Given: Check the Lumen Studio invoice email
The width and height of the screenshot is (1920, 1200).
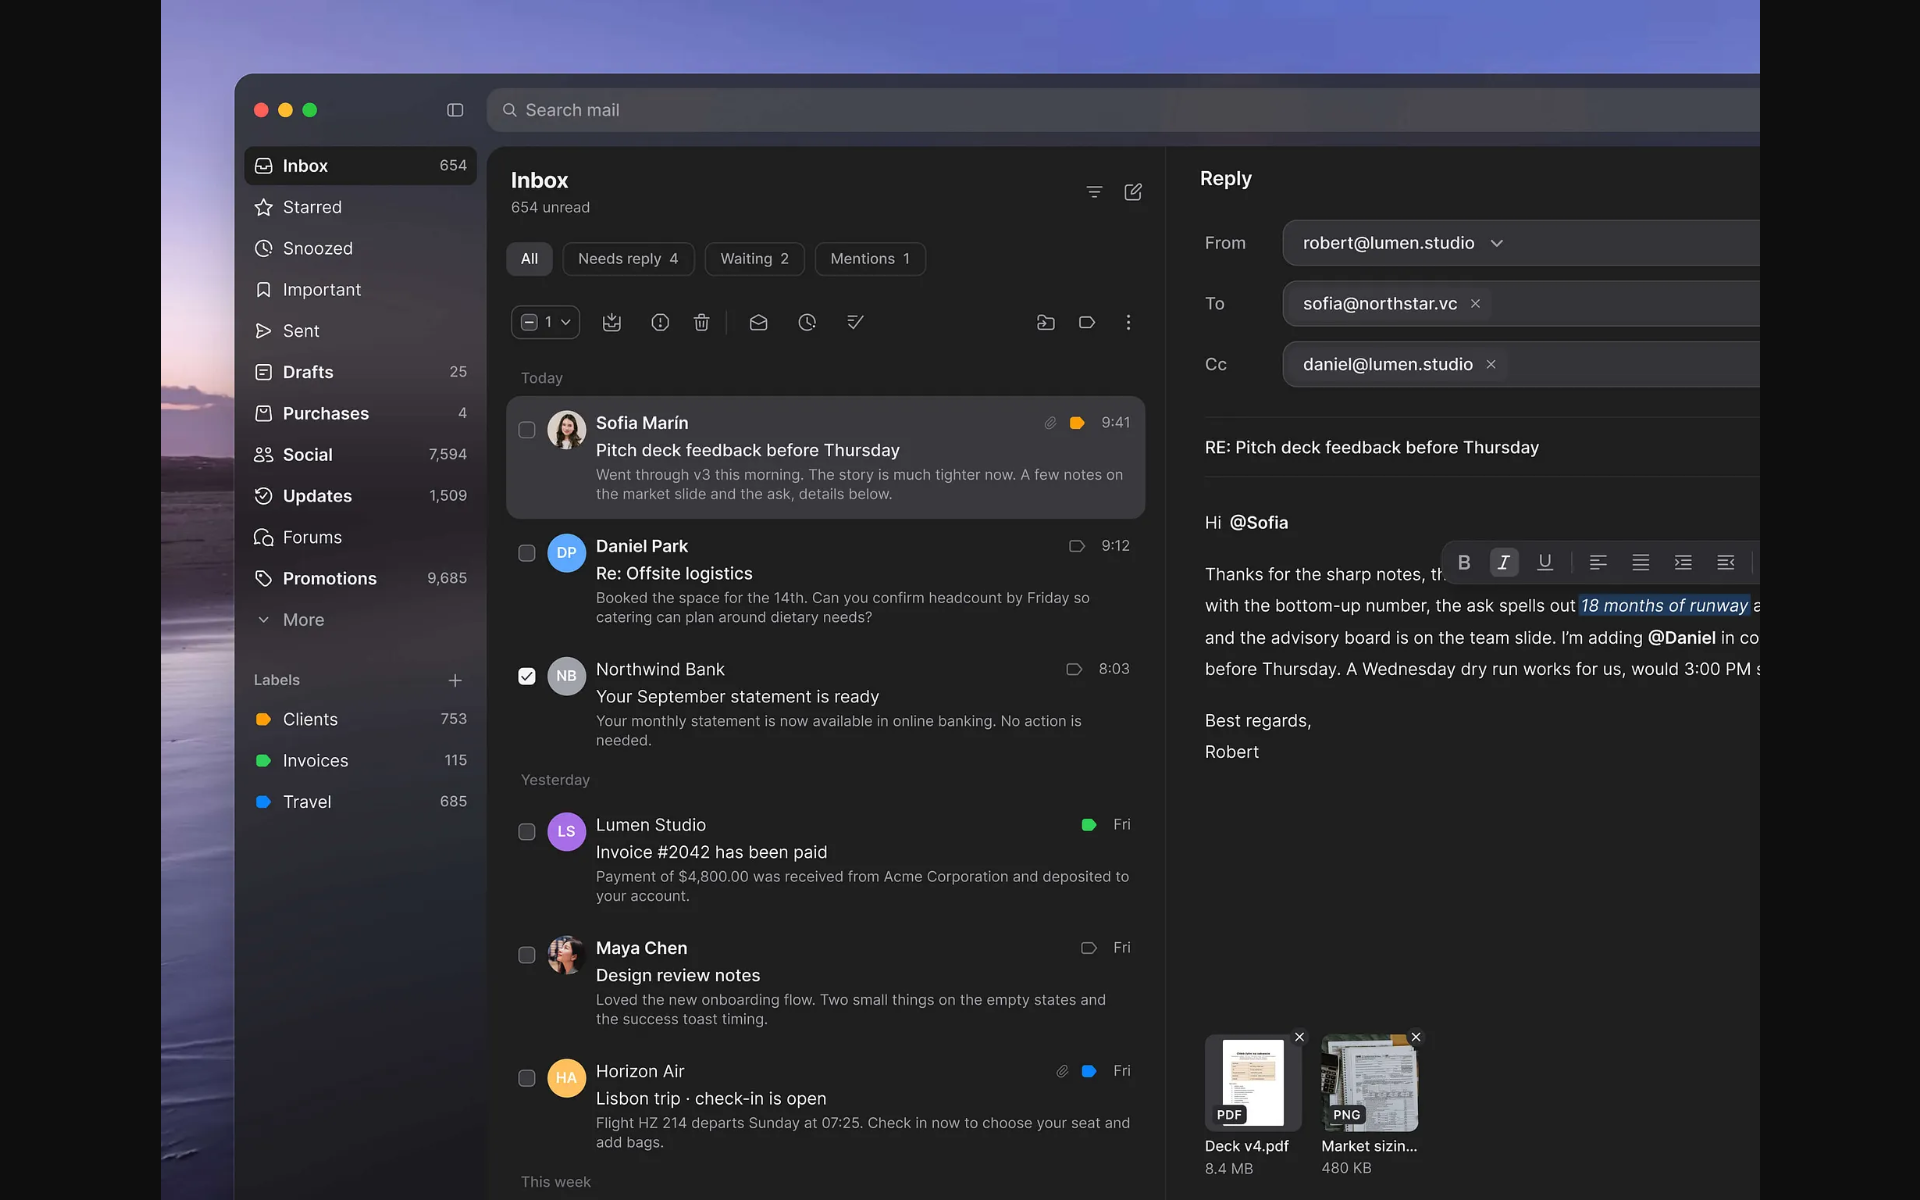Looking at the screenshot, I should [x=527, y=832].
